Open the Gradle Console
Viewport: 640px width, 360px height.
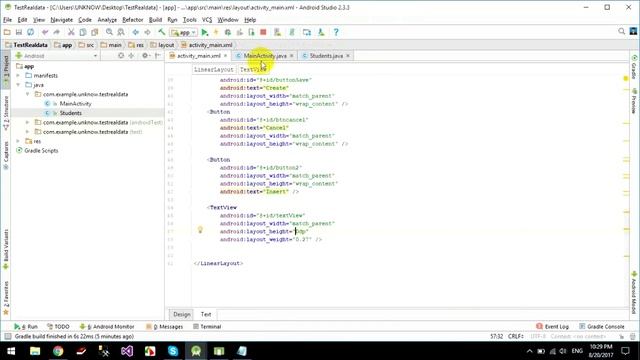tap(602, 327)
